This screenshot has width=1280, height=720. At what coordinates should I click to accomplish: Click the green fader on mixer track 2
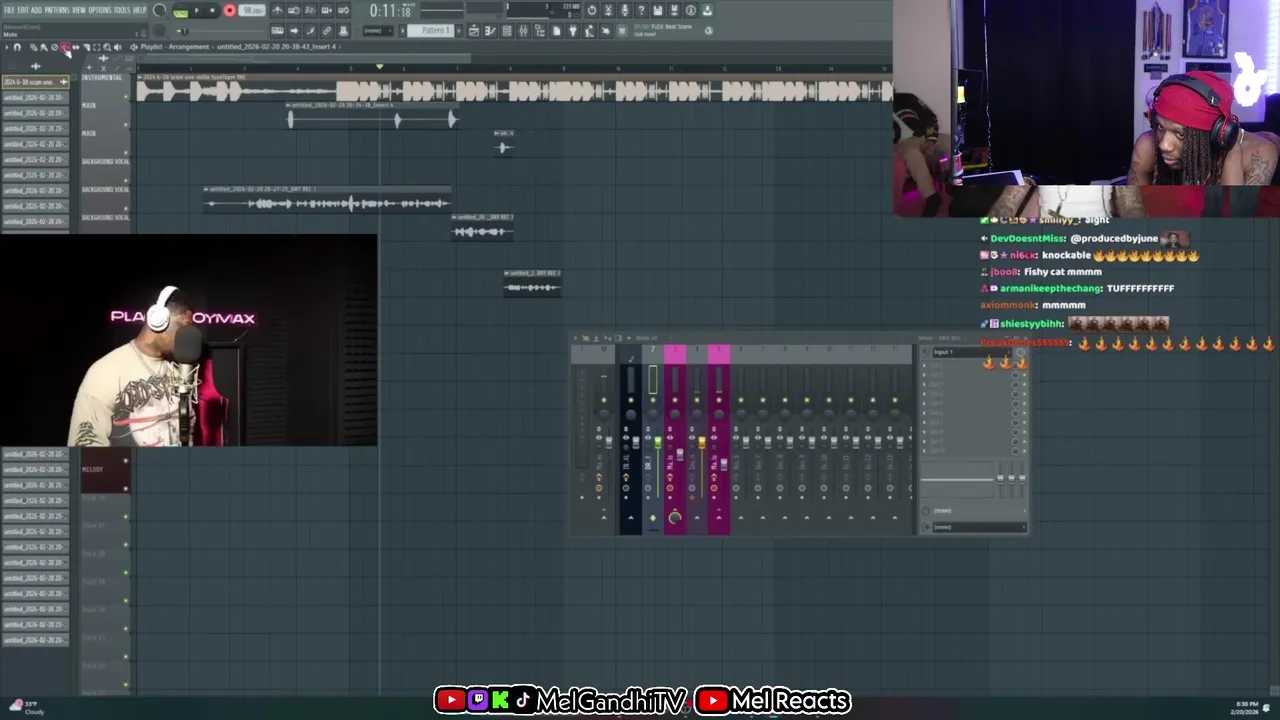pos(658,442)
